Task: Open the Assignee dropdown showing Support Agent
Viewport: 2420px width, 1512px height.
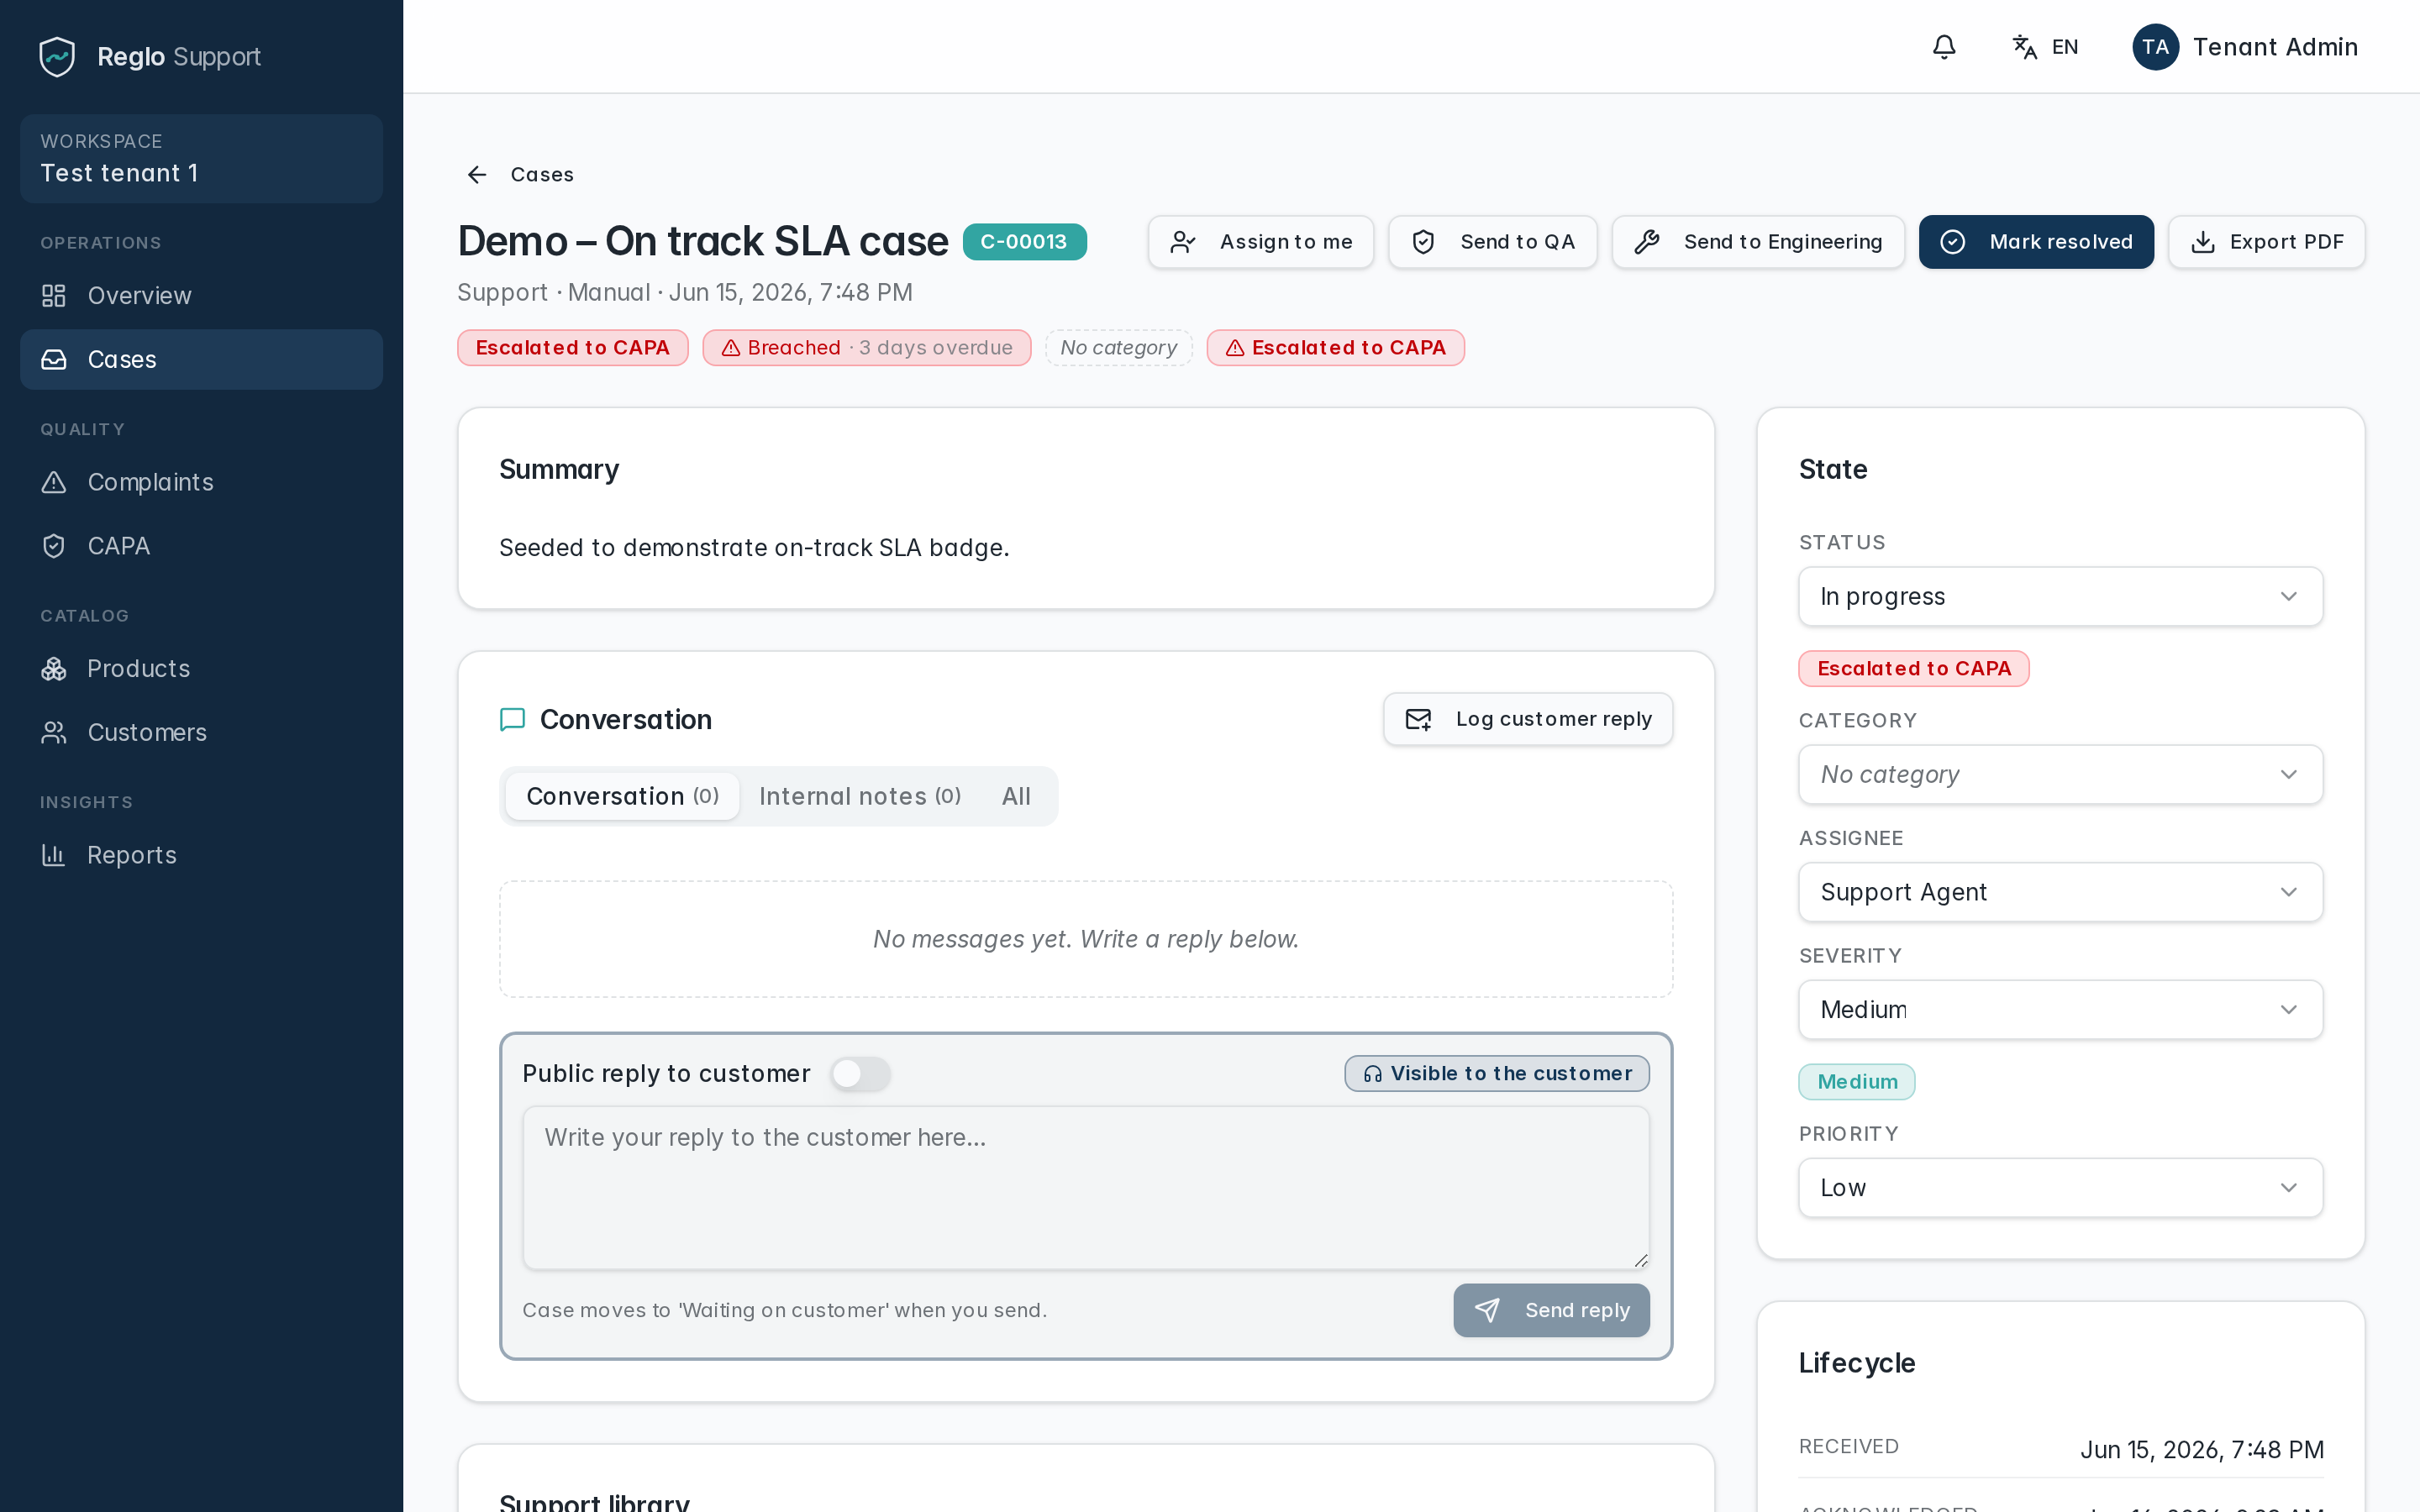Action: click(x=2060, y=892)
